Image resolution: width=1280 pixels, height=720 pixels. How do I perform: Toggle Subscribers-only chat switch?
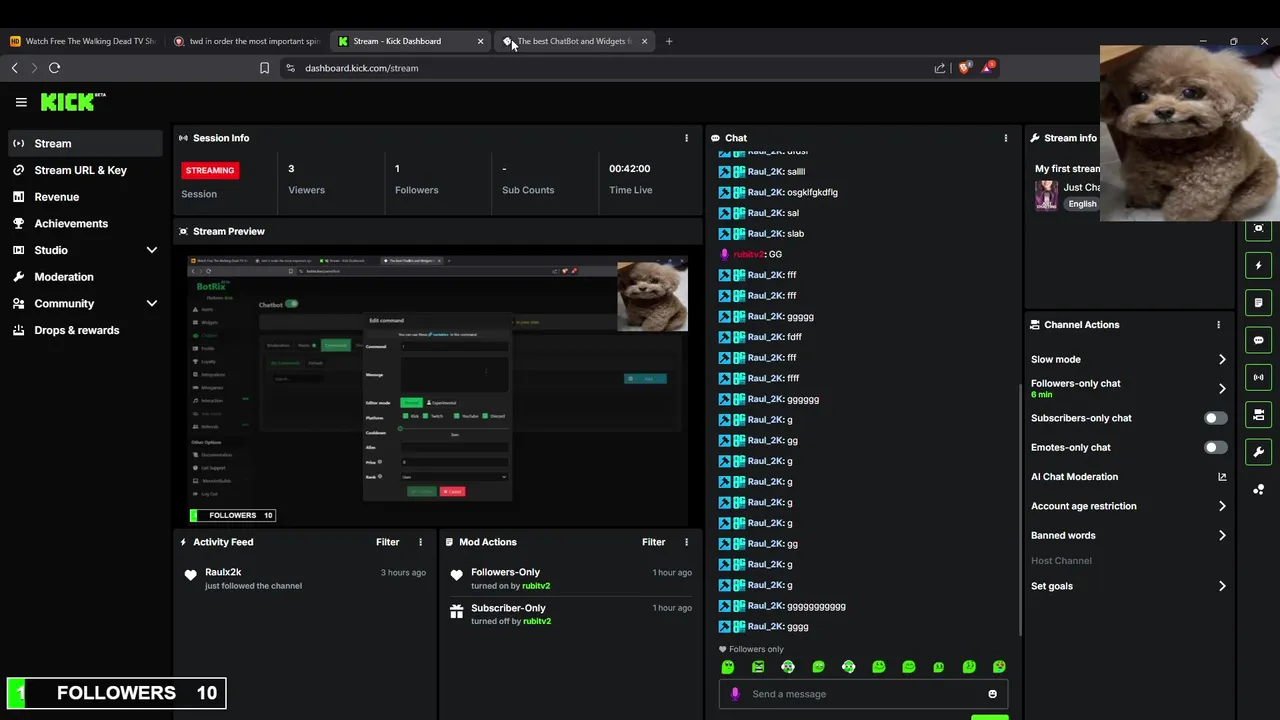1215,418
